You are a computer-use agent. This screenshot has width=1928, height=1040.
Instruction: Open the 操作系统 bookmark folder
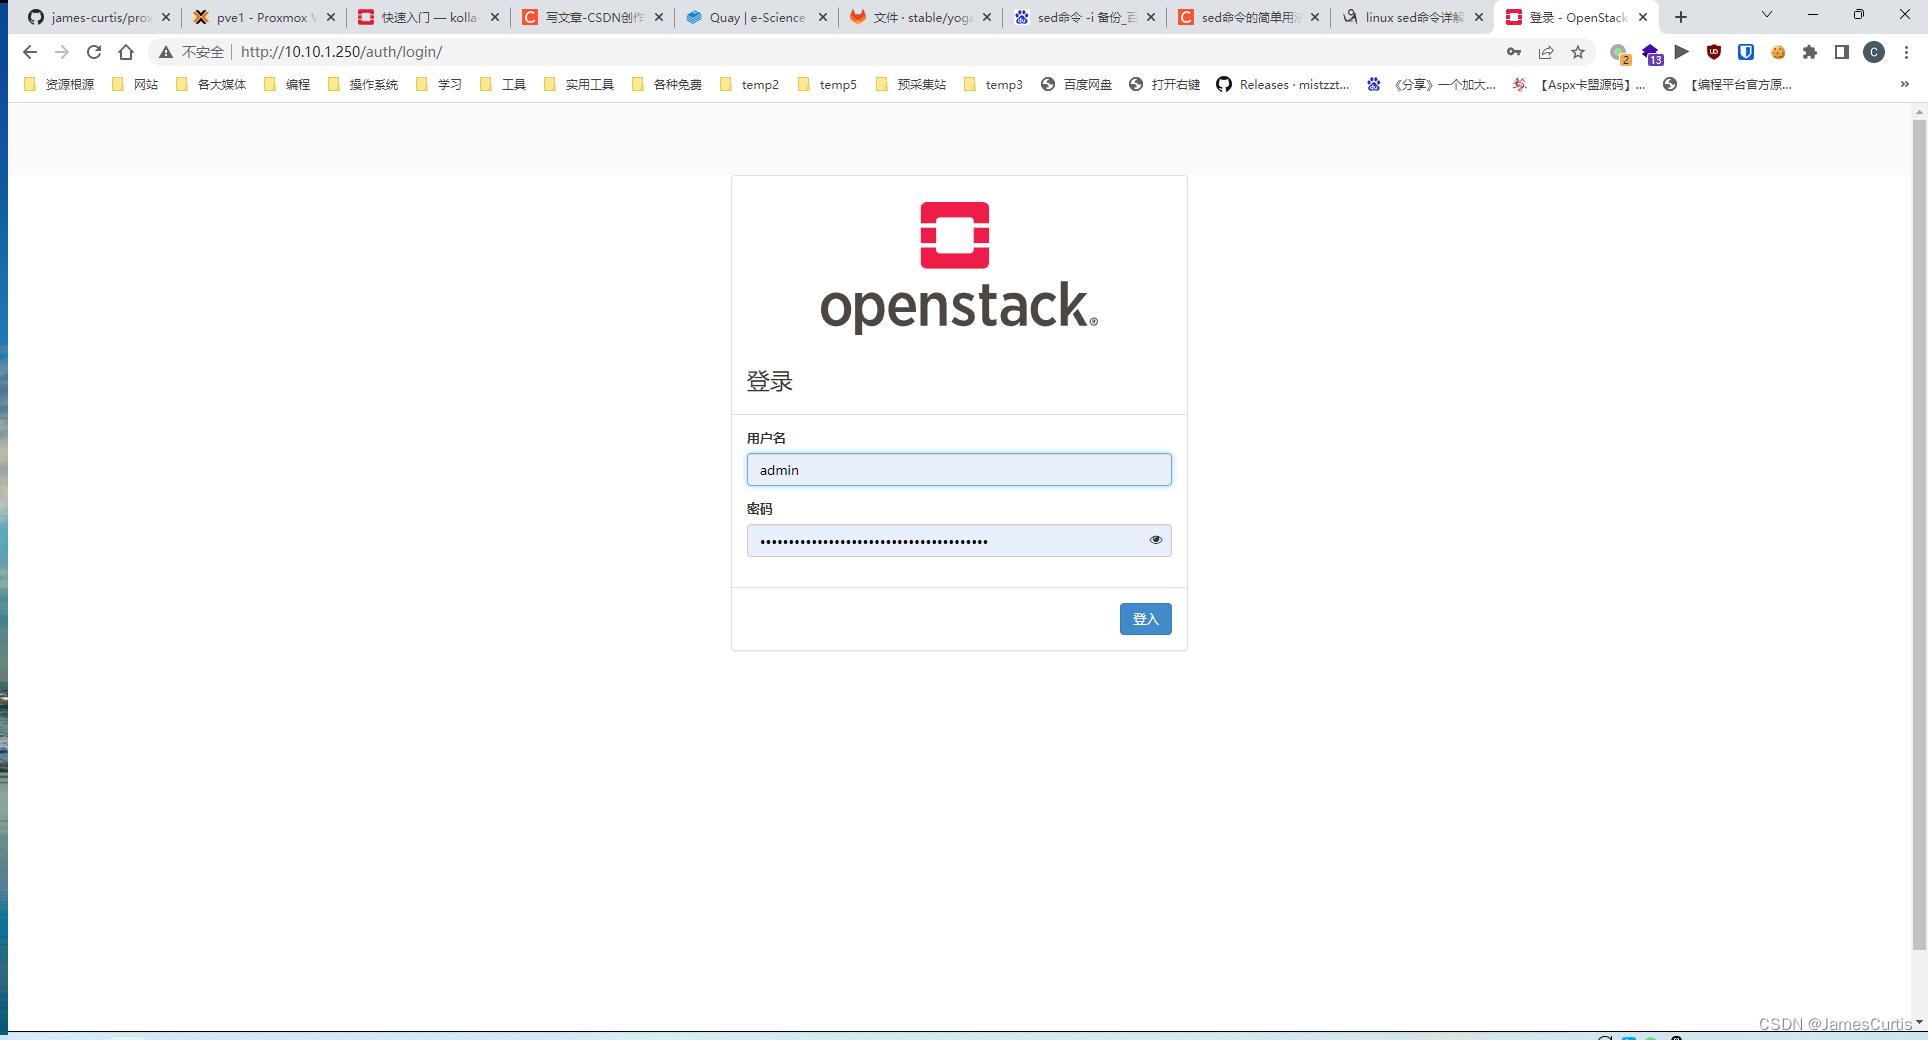[363, 85]
